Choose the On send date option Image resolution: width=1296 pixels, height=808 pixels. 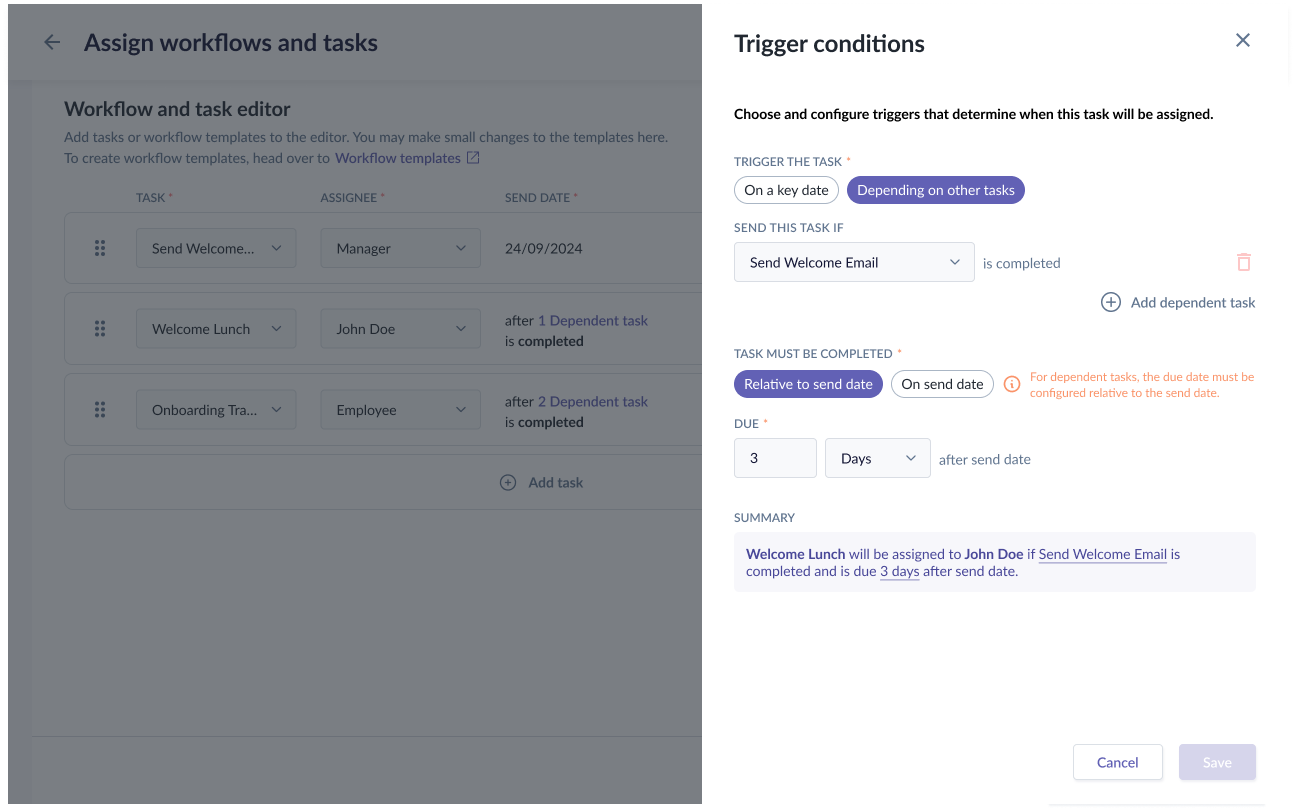click(942, 384)
